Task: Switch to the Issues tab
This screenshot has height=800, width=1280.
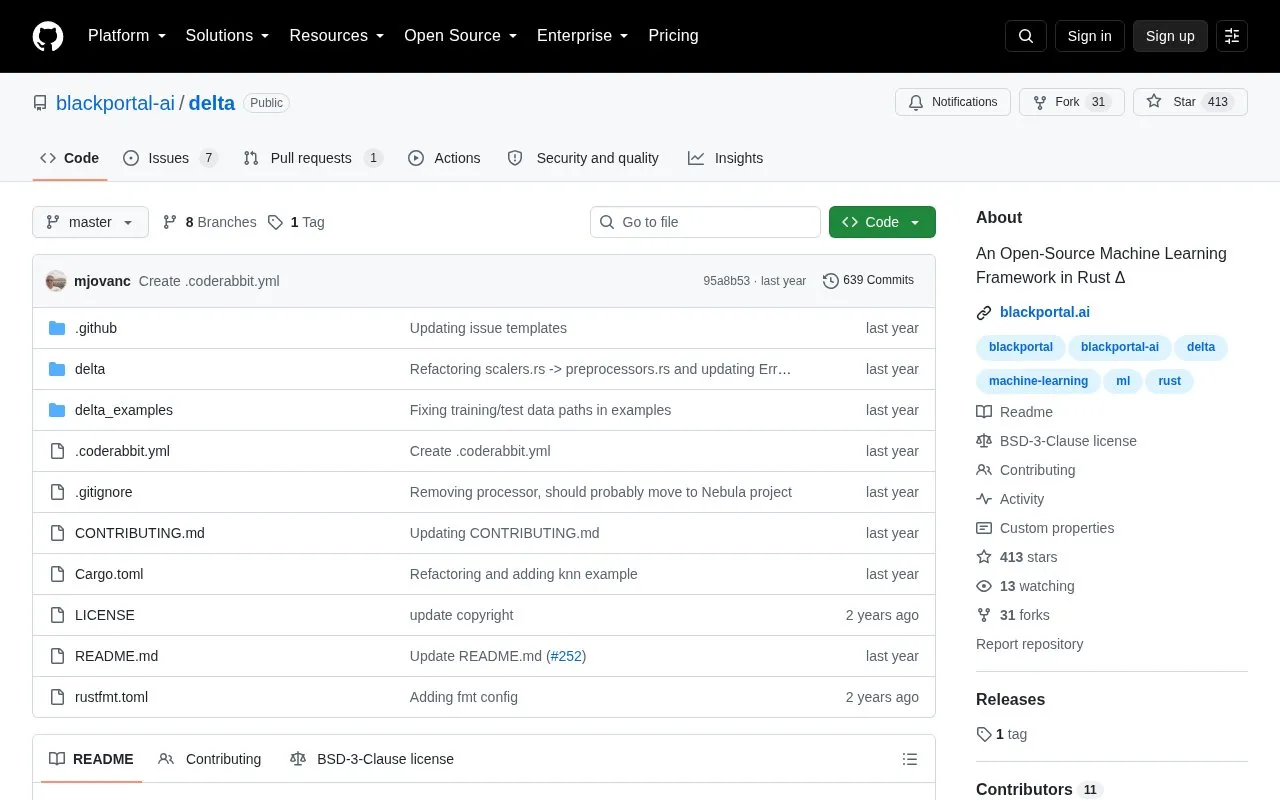Action: (170, 158)
